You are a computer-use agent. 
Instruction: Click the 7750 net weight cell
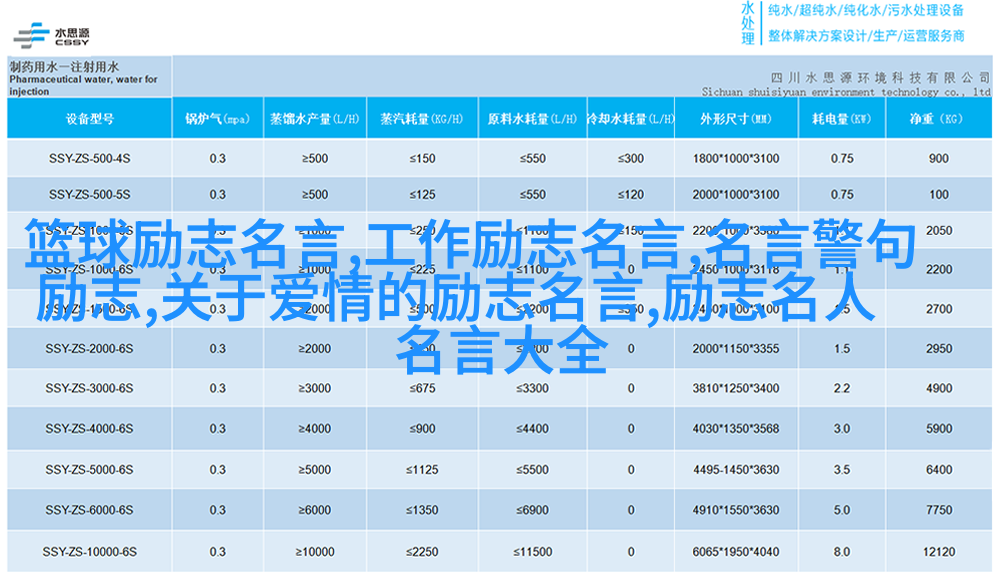(x=939, y=510)
